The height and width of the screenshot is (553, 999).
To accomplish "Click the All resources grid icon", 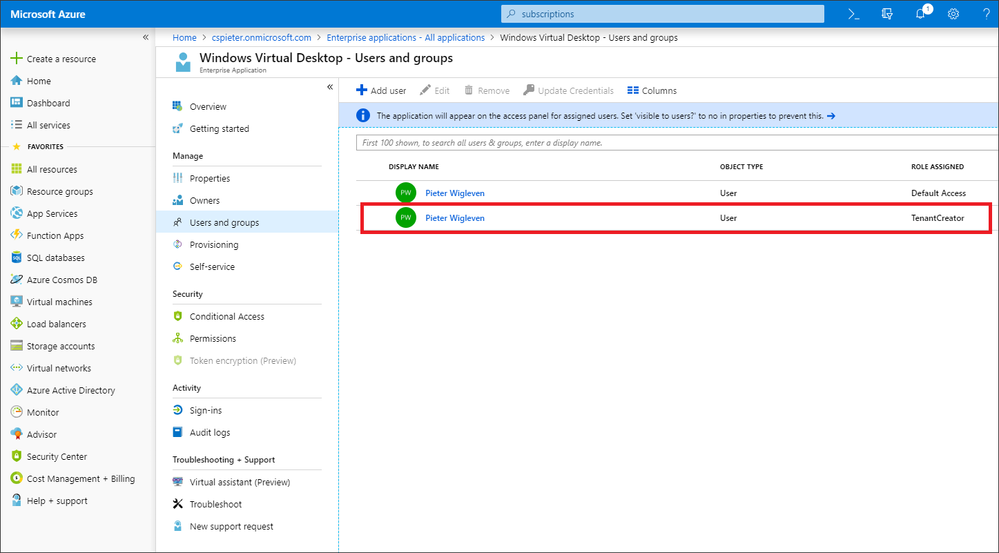I will click(17, 169).
